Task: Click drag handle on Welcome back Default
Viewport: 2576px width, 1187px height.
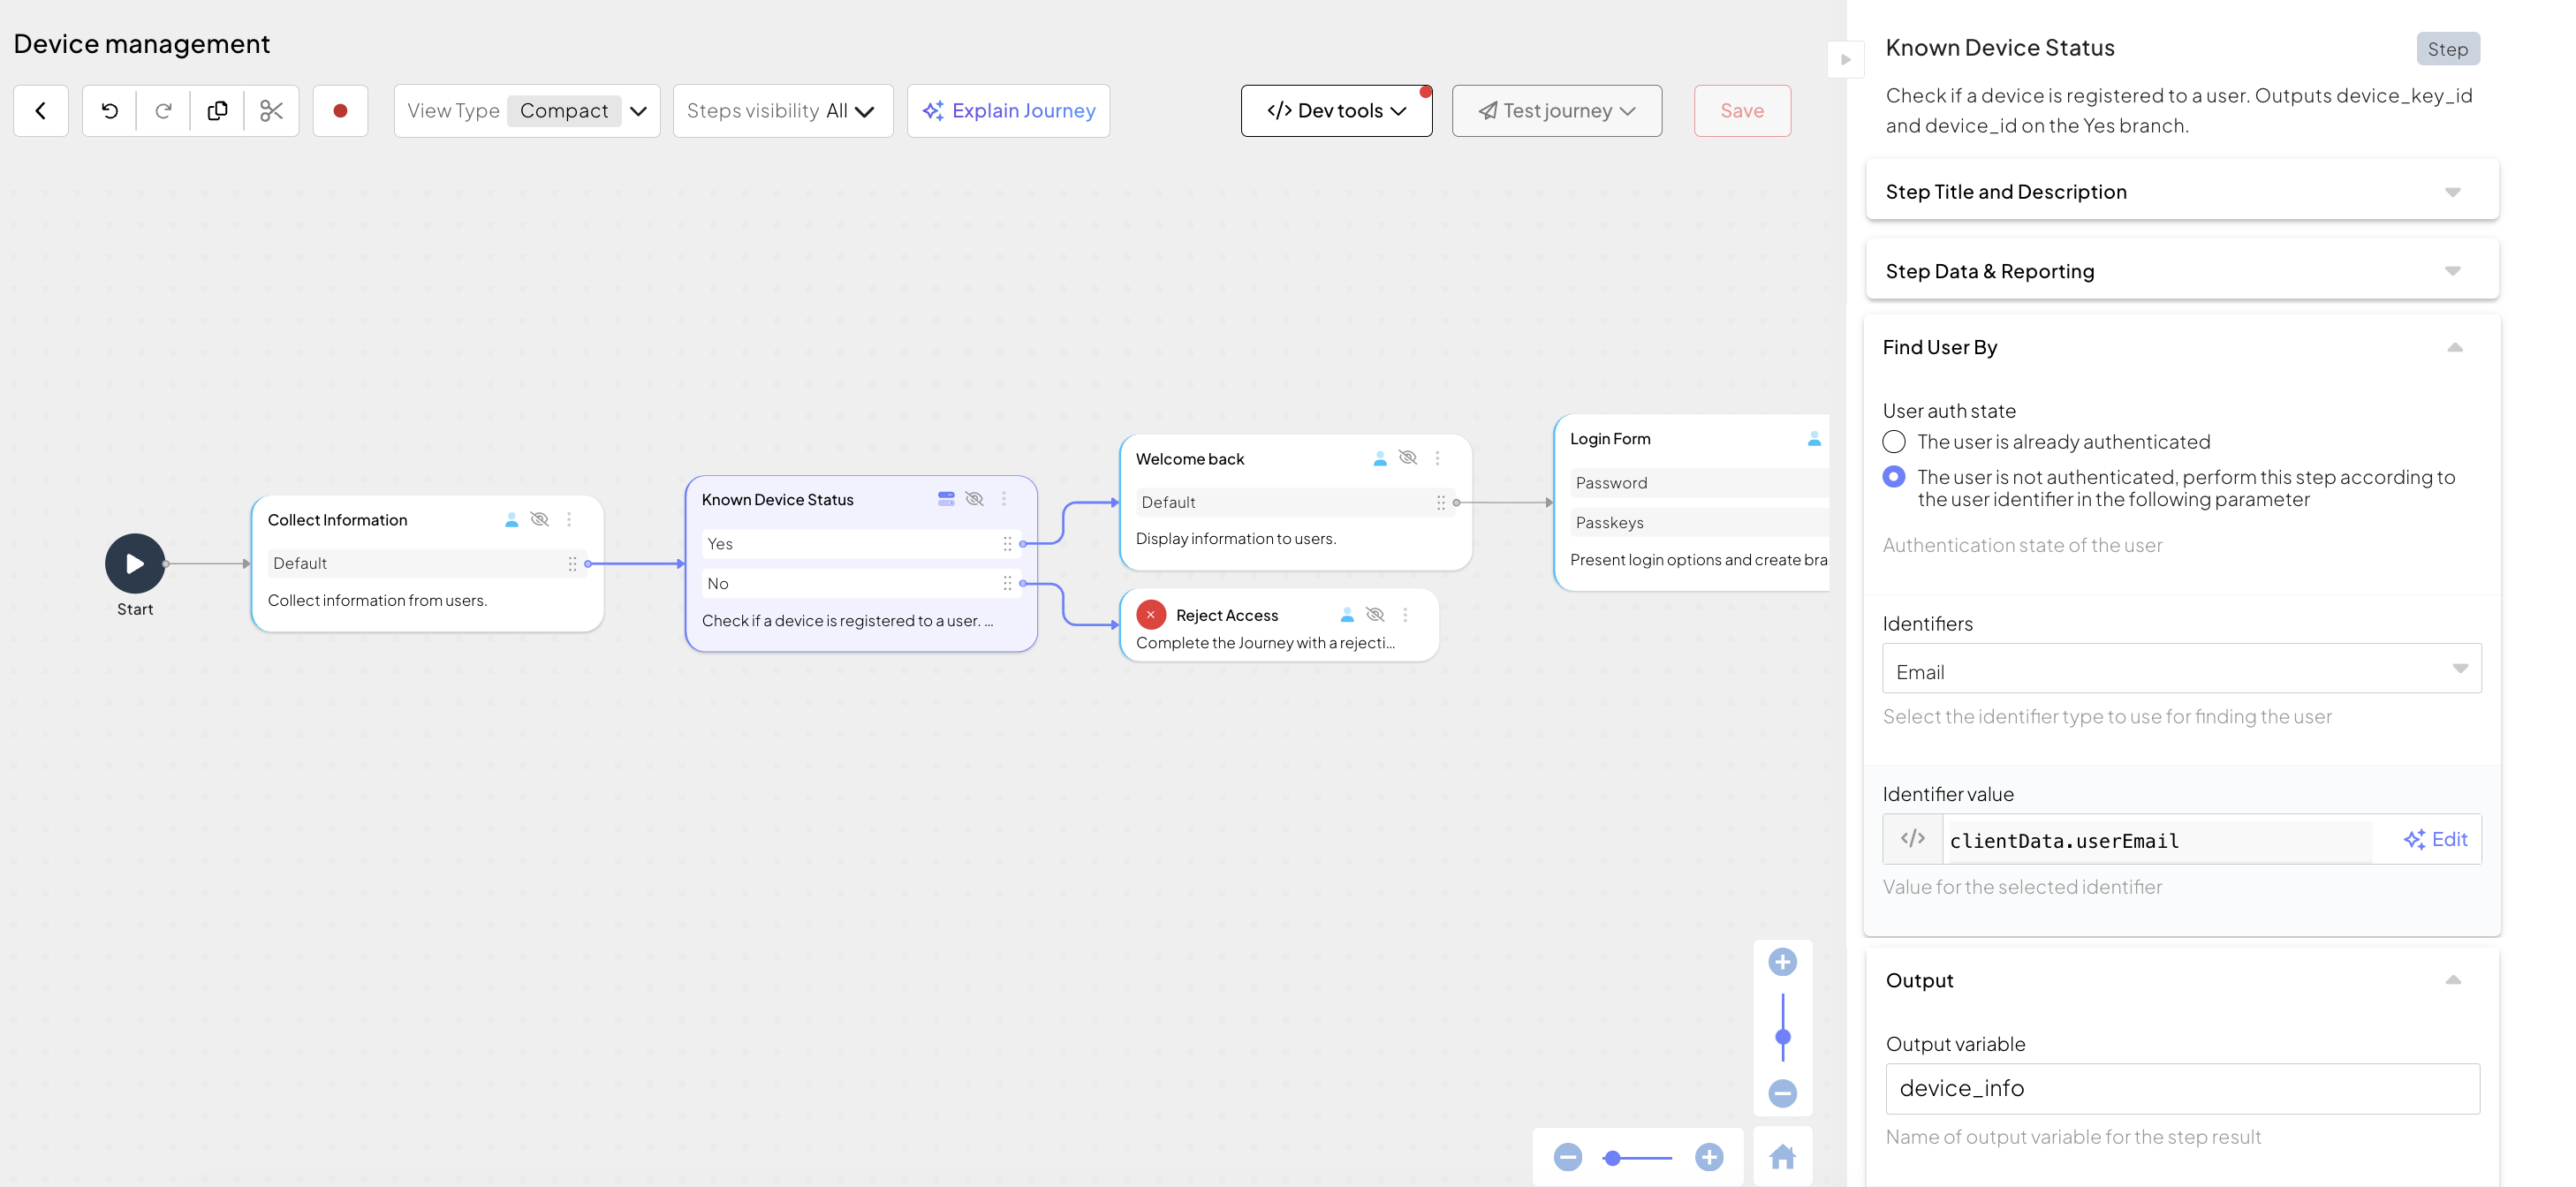Action: pos(1441,502)
